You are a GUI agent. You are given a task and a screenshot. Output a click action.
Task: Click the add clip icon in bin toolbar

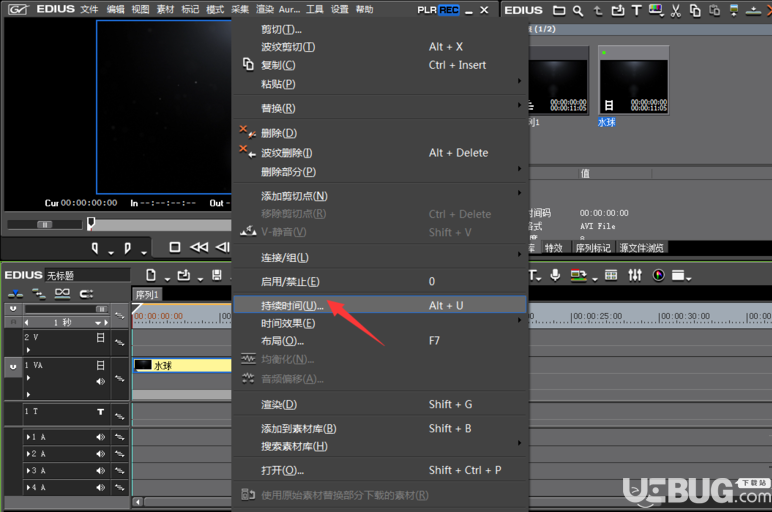(x=617, y=10)
